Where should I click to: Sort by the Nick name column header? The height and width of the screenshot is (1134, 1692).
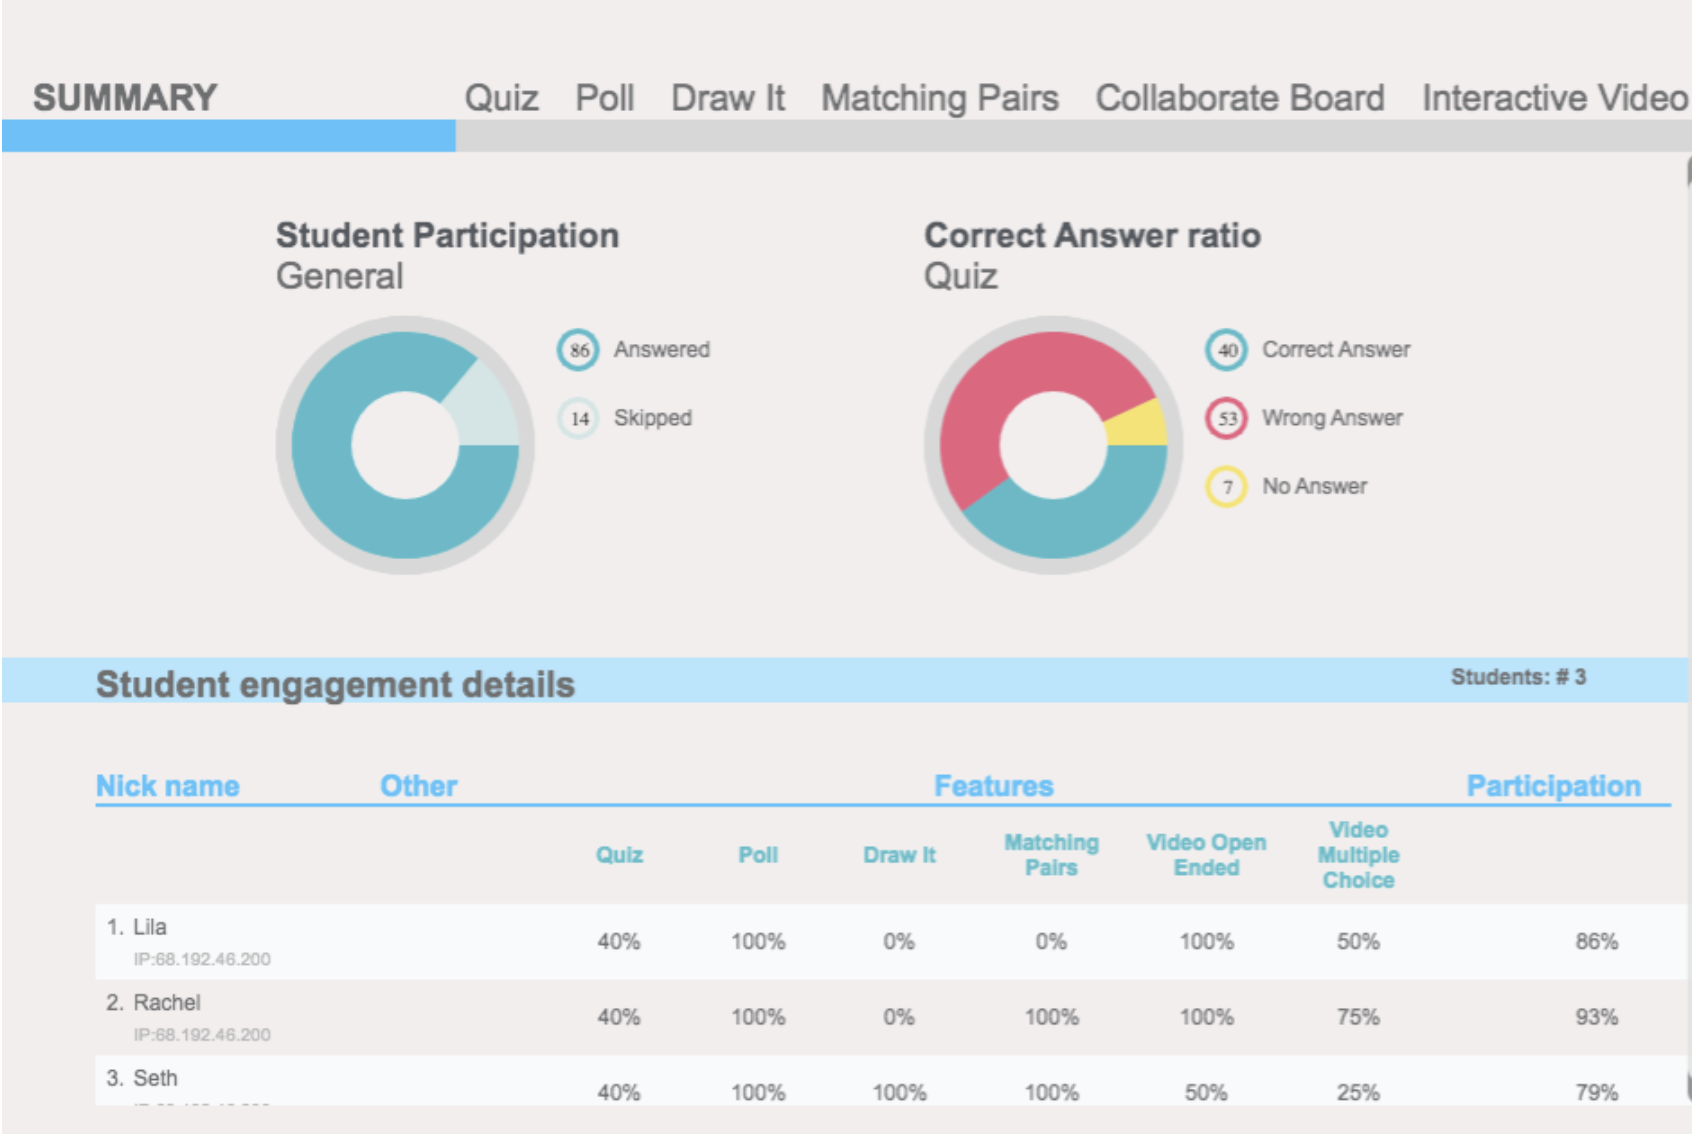coord(167,786)
